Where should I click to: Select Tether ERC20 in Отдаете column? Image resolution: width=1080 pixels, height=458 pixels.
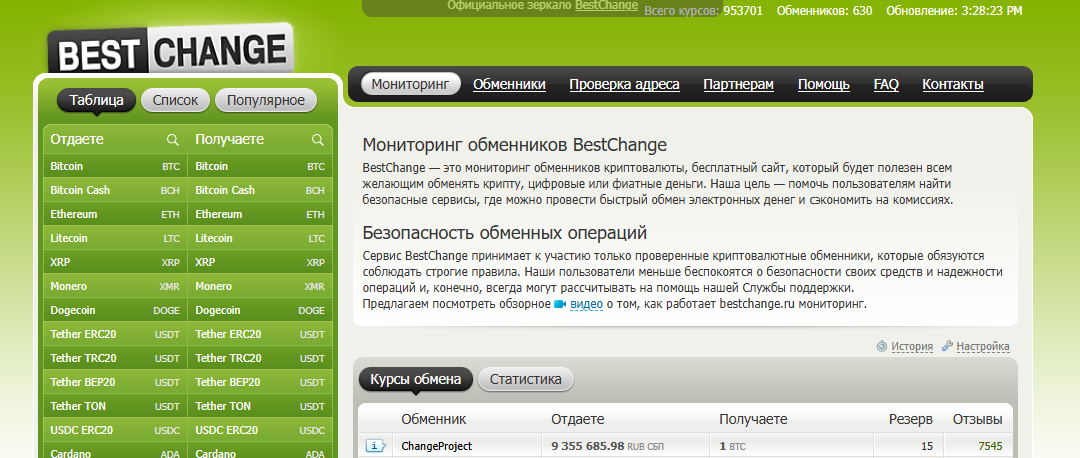click(x=115, y=334)
